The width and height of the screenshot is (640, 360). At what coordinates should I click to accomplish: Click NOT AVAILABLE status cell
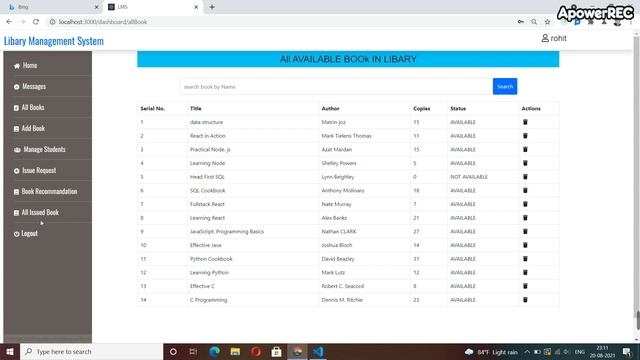tap(469, 177)
